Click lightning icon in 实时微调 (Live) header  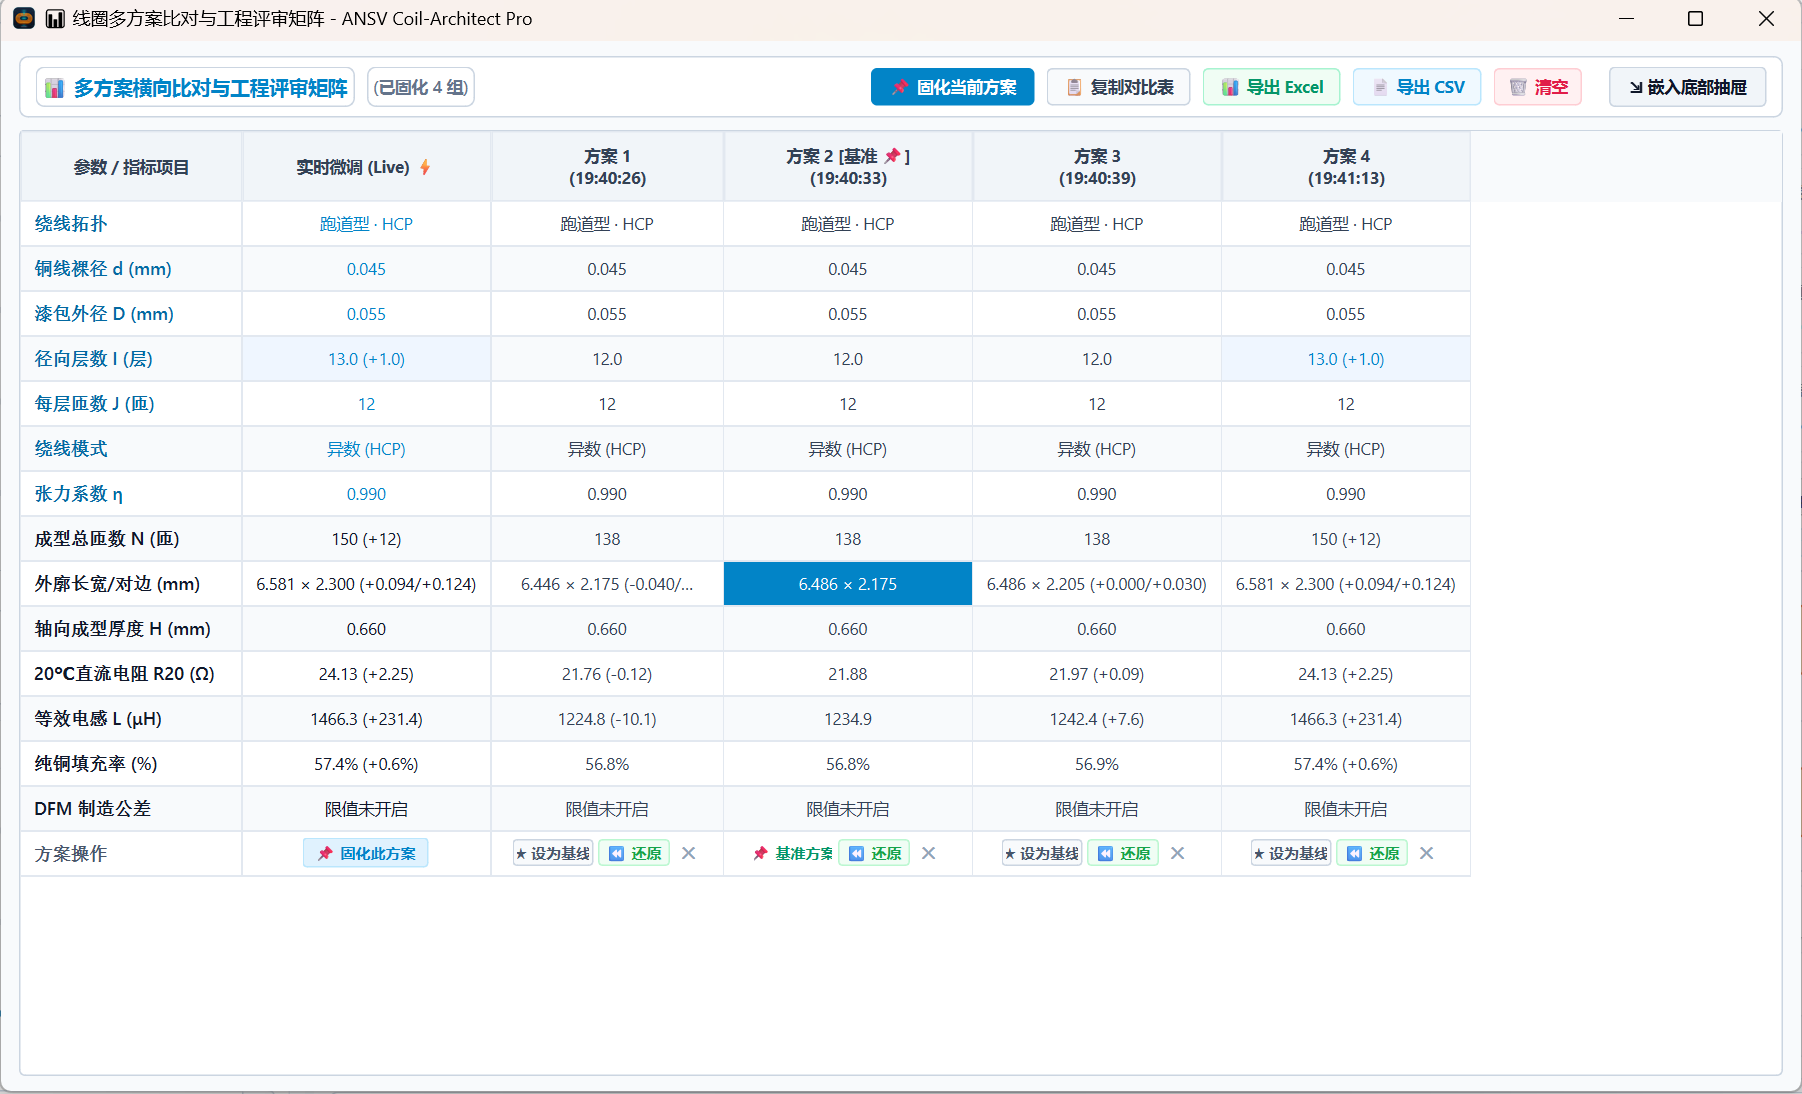(x=425, y=167)
